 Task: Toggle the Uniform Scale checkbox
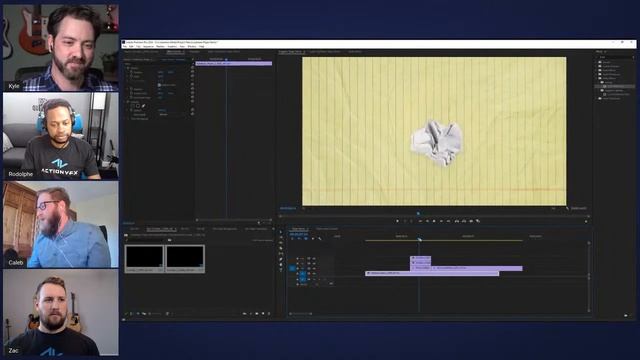pyautogui.click(x=159, y=85)
